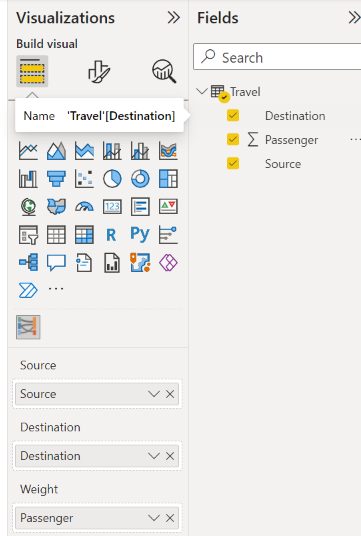The image size is (361, 536).
Task: Choose the funnel chart visual
Action: 56,179
